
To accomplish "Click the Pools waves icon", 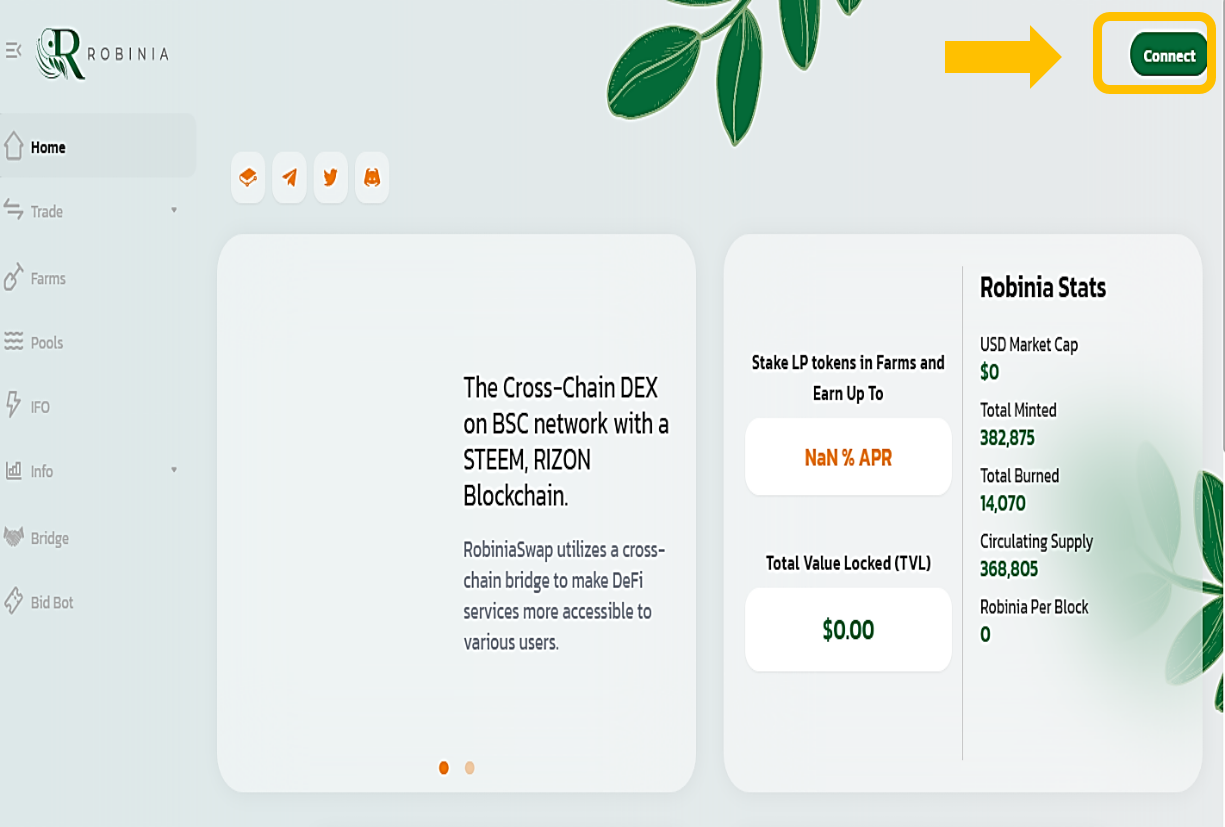I will 13,342.
